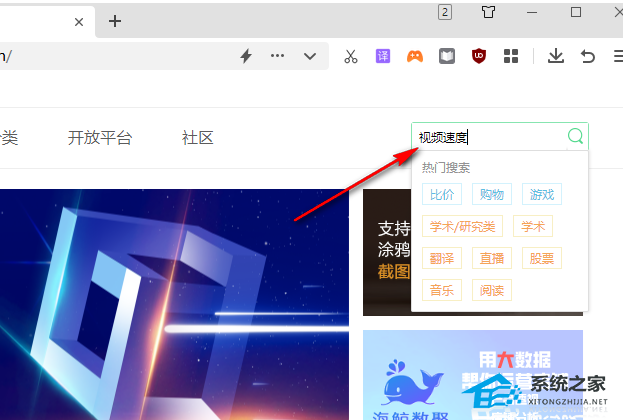This screenshot has height=420, width=623.
Task: Click the lightning speed mode icon
Action: coord(246,56)
